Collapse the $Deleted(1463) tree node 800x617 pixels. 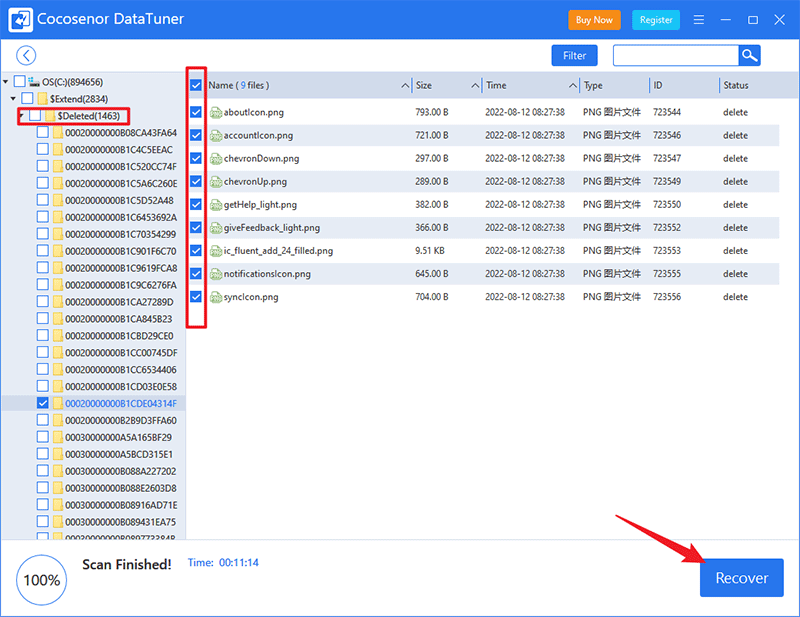coord(21,116)
